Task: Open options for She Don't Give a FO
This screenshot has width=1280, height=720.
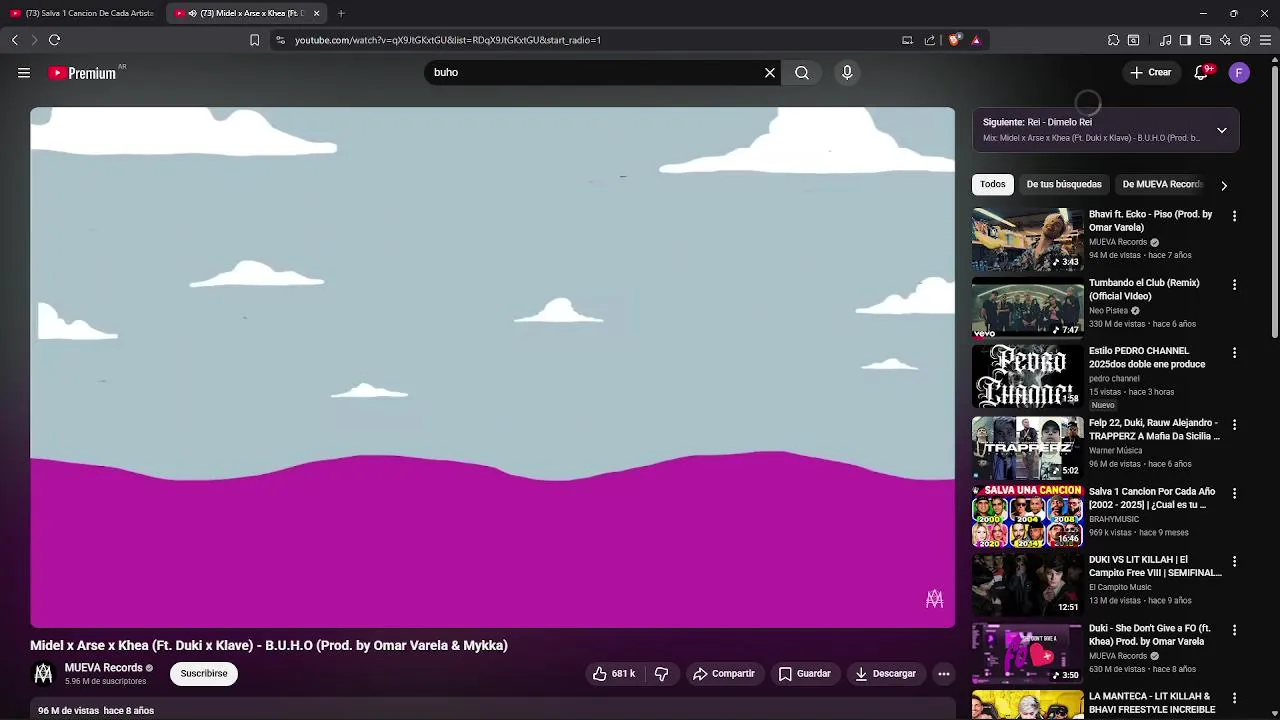Action: [x=1234, y=630]
